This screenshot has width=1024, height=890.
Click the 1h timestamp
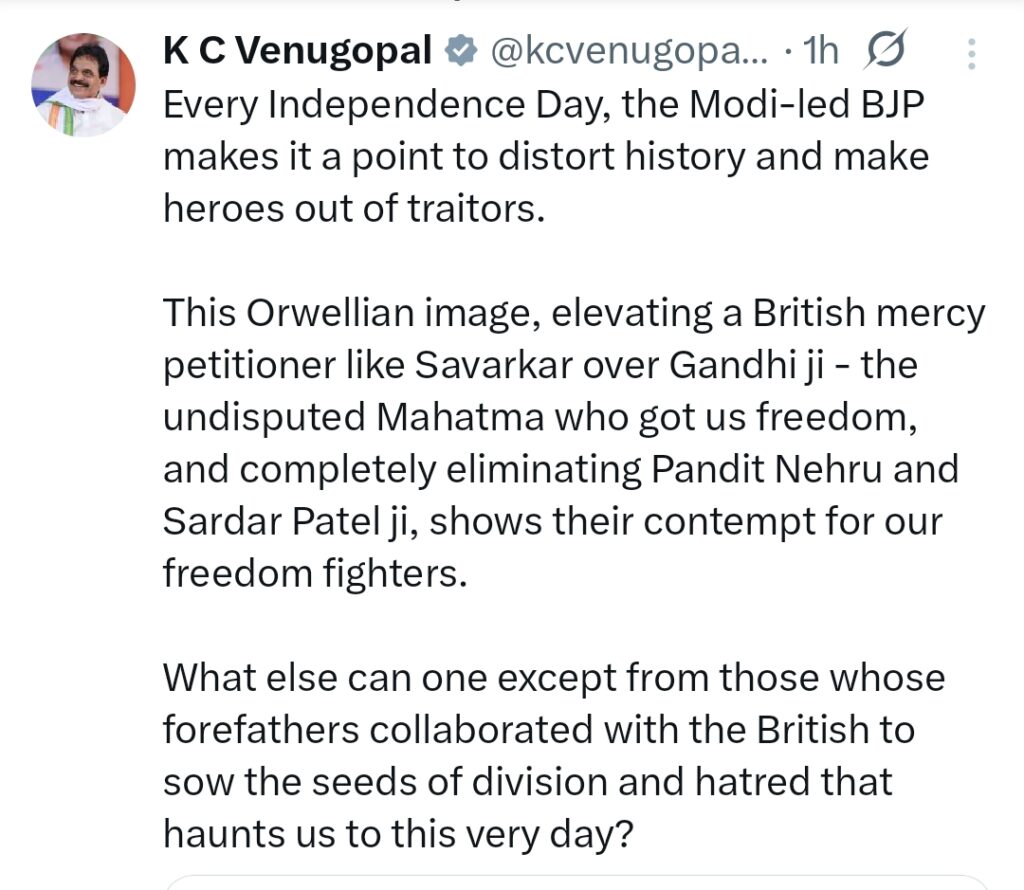tap(819, 51)
